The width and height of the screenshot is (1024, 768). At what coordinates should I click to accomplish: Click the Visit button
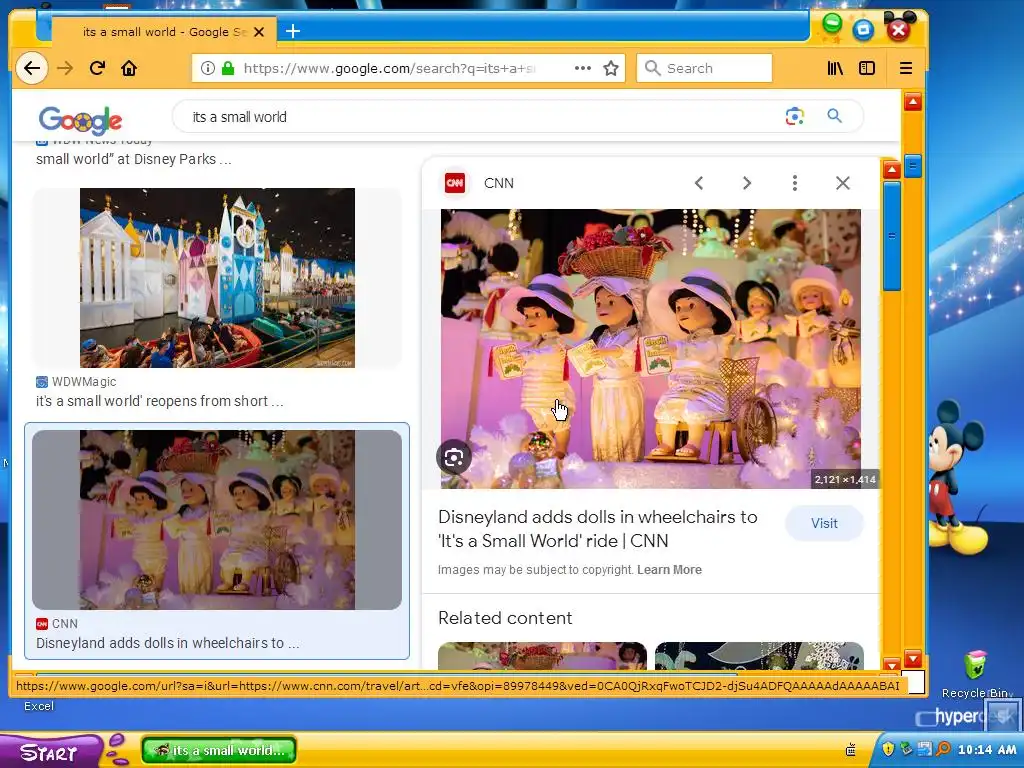click(x=824, y=523)
